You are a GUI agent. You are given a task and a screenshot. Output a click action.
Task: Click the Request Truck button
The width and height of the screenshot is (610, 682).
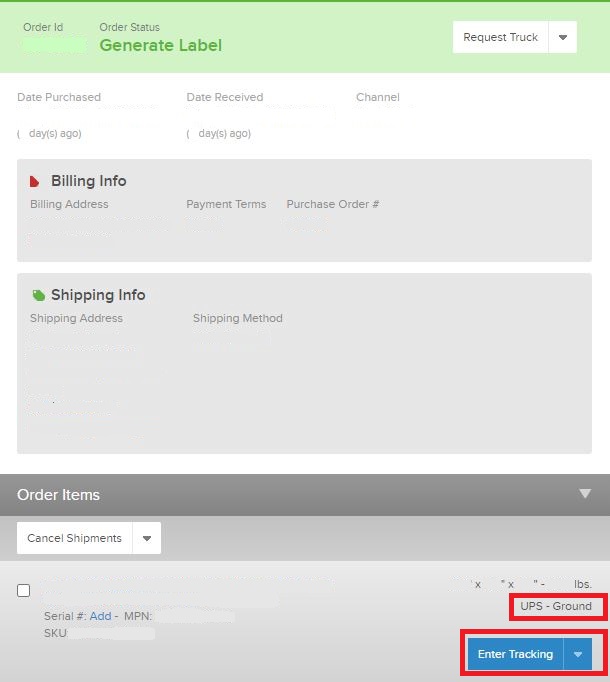pyautogui.click(x=500, y=37)
